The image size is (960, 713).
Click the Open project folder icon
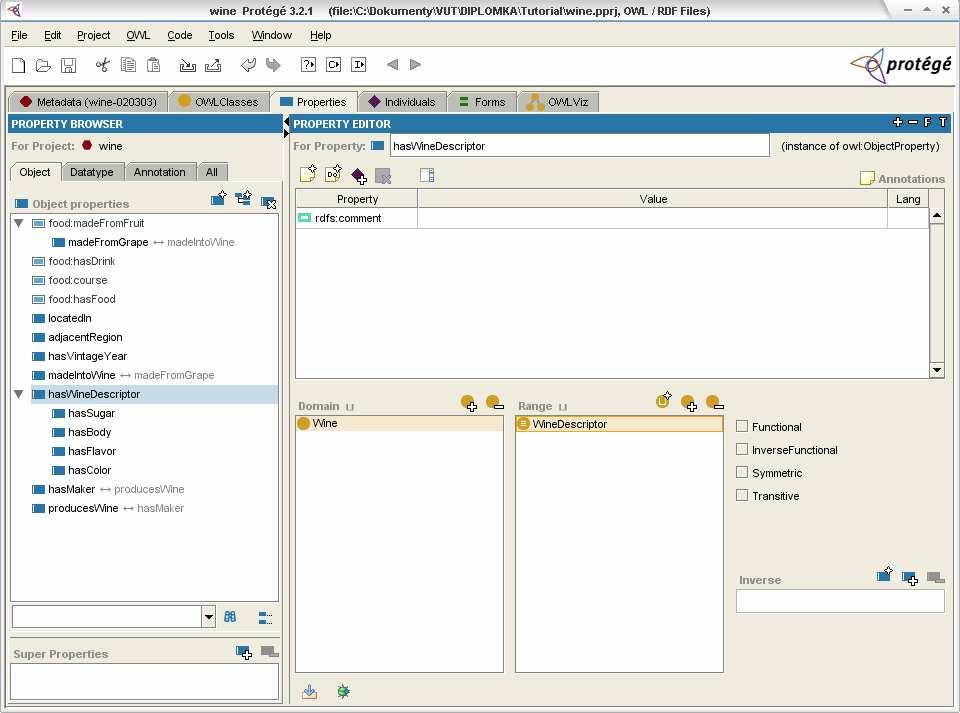43,65
